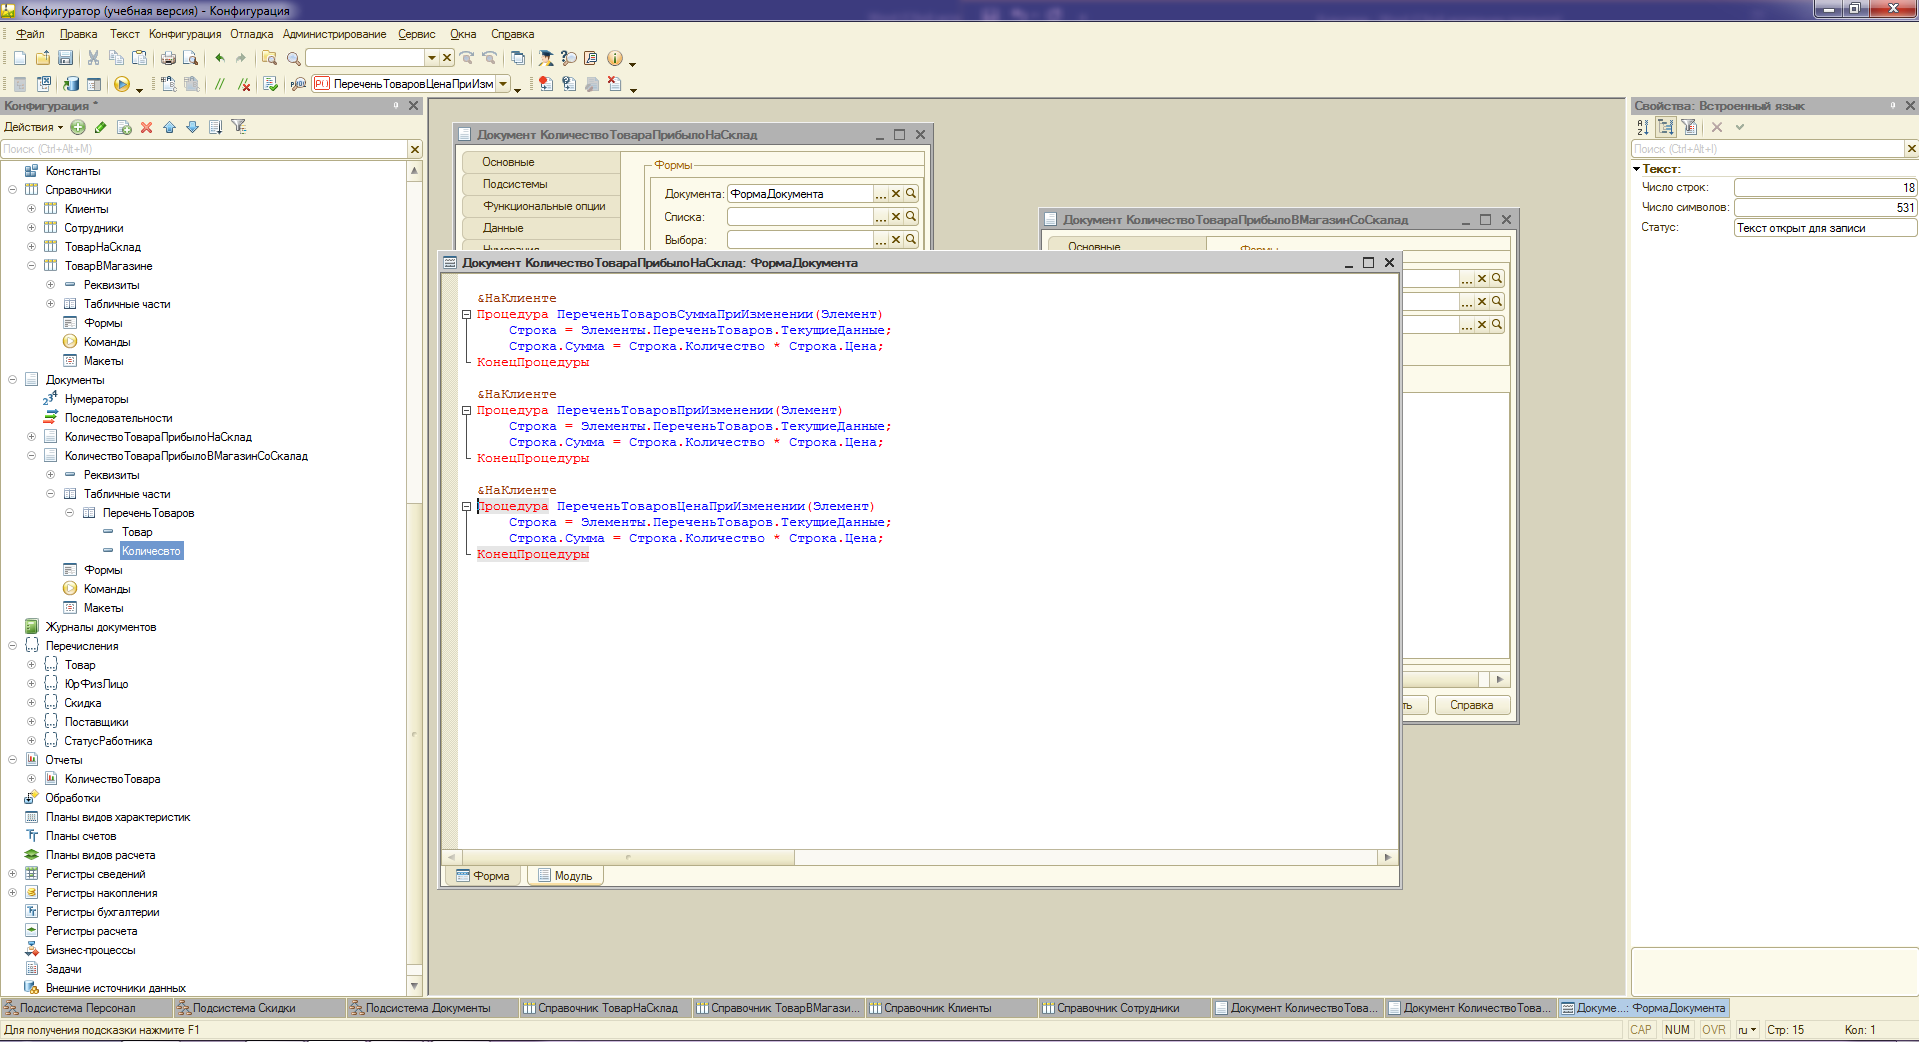Screen dimensions: 1919x1042
Task: Click the Save floppy disk toolbar icon
Action: tap(65, 58)
